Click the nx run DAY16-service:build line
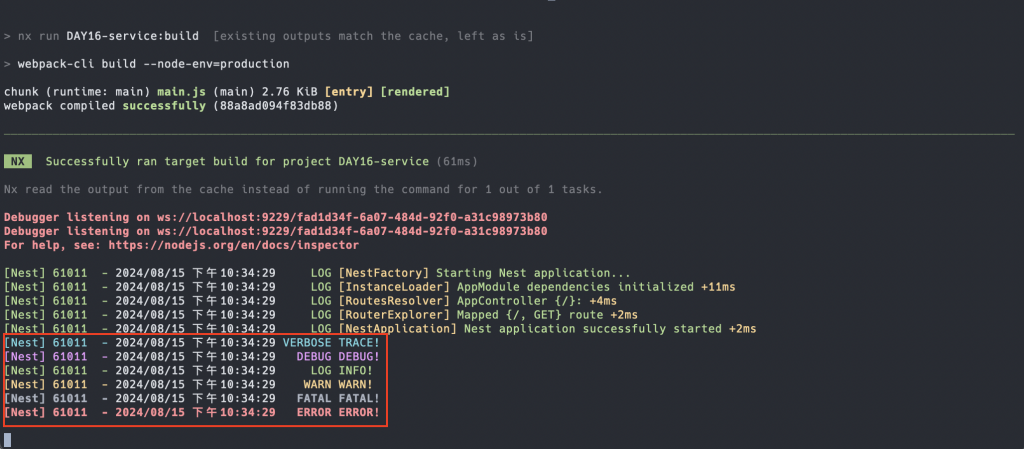 [x=268, y=36]
